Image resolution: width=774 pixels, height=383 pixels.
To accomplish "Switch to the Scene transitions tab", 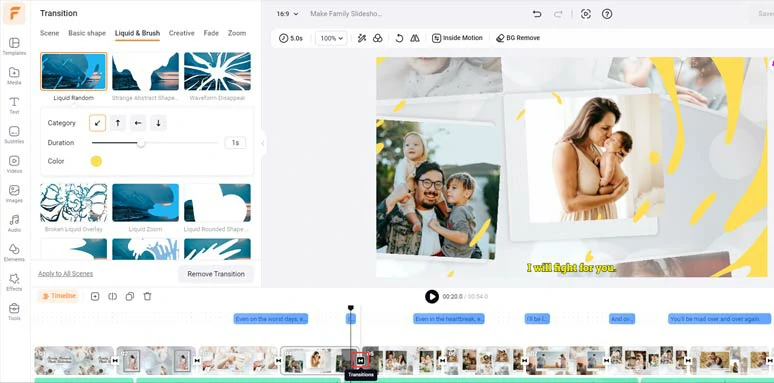I will [x=49, y=33].
